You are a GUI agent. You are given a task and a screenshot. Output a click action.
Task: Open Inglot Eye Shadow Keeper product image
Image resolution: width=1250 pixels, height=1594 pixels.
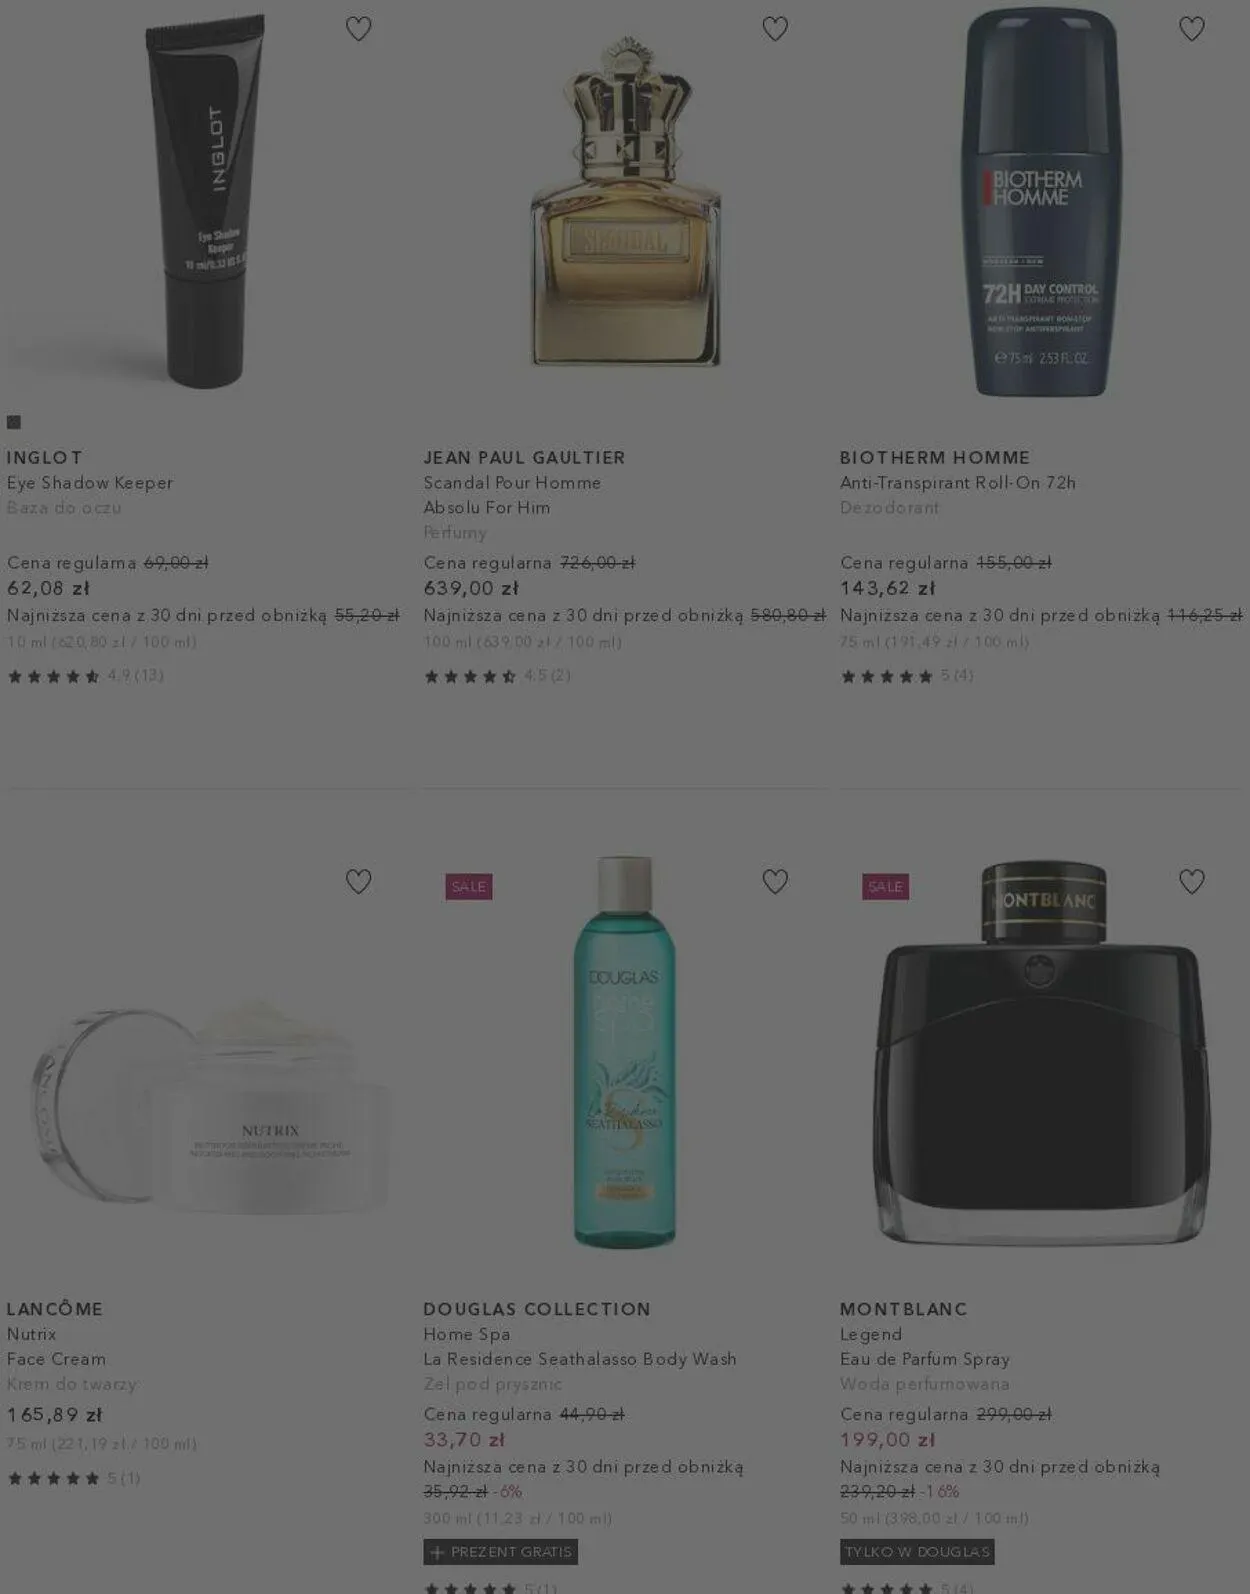(x=205, y=200)
